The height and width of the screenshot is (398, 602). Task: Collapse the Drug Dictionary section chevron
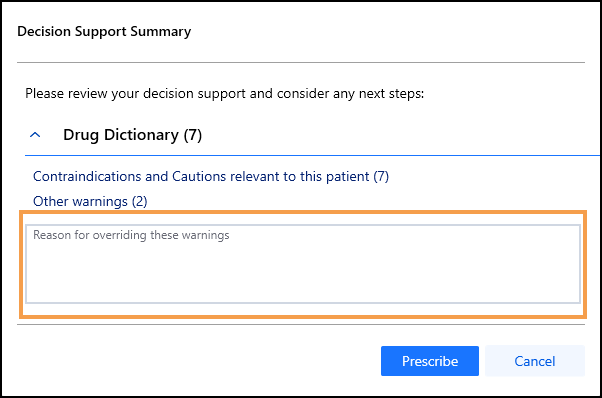coord(35,135)
